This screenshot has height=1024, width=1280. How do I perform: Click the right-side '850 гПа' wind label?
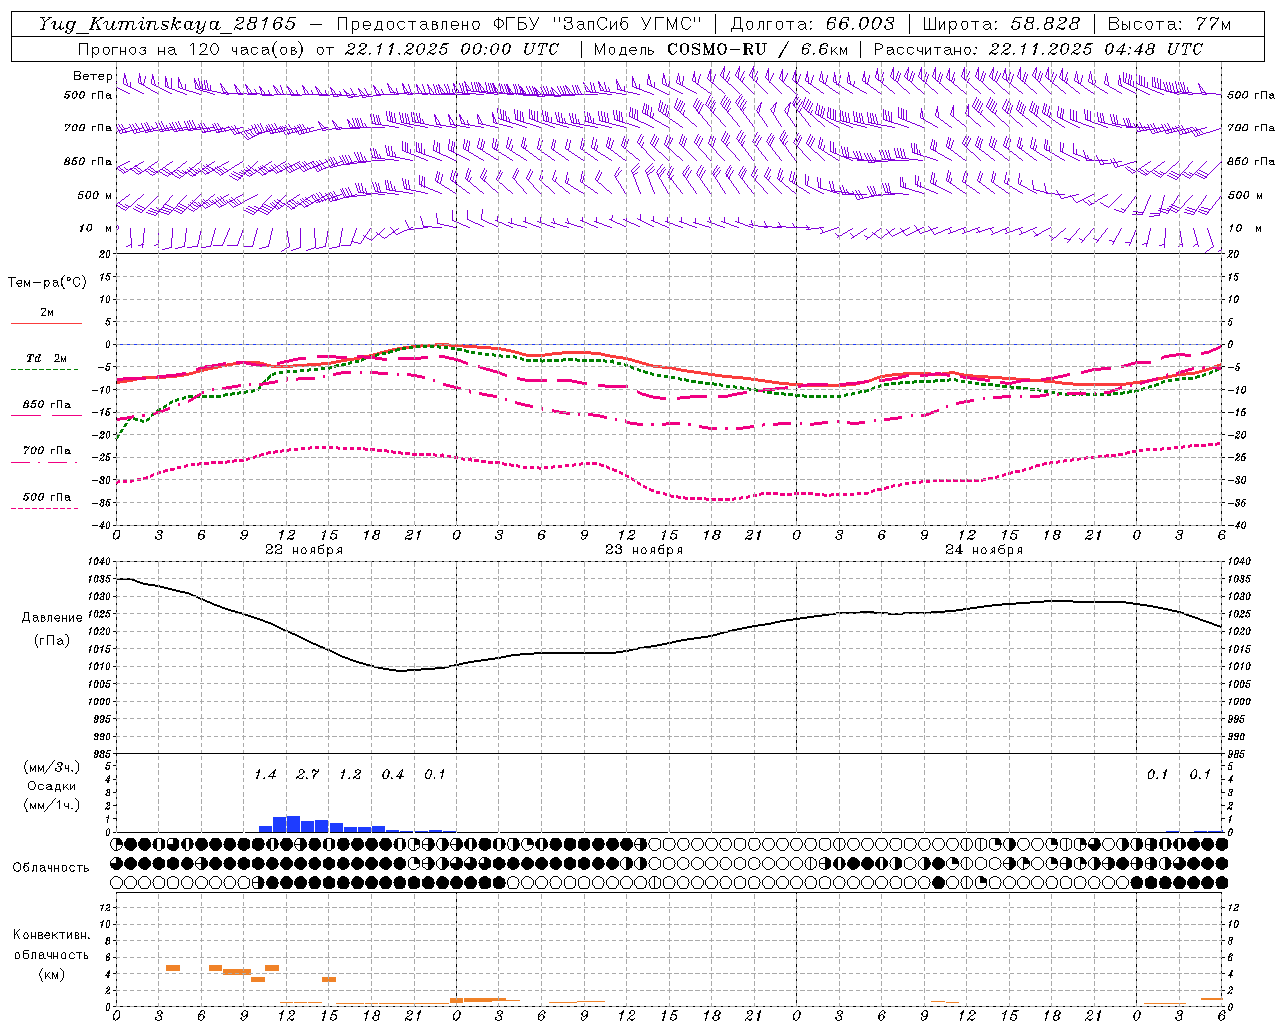(x=1251, y=161)
